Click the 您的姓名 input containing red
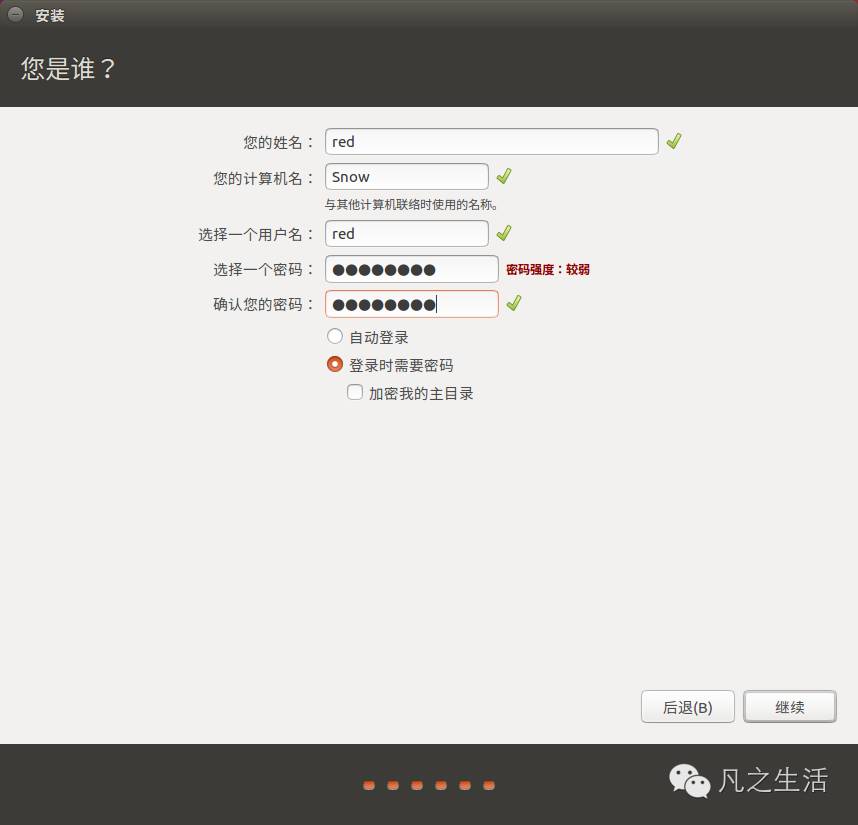 click(x=491, y=141)
